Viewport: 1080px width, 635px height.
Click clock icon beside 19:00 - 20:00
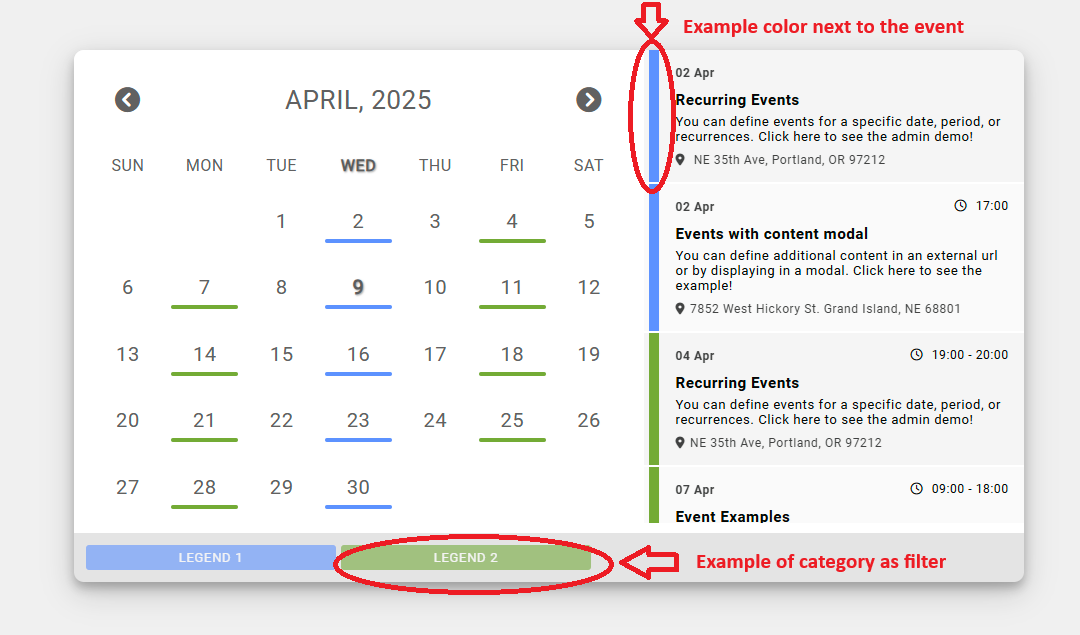pyautogui.click(x=916, y=355)
